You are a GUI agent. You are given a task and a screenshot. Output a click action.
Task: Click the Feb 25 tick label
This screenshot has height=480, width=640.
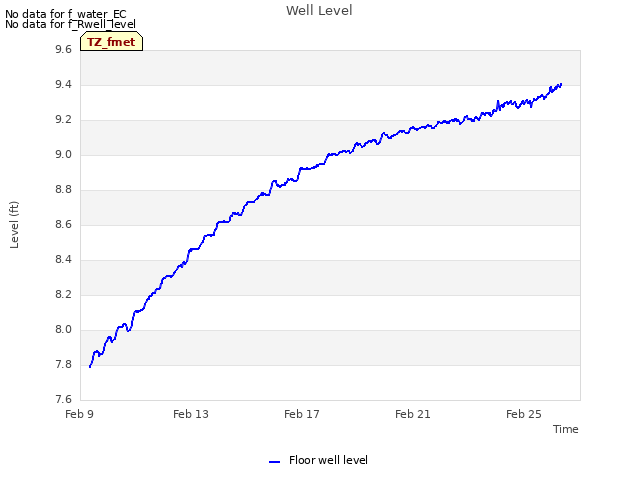pos(524,414)
